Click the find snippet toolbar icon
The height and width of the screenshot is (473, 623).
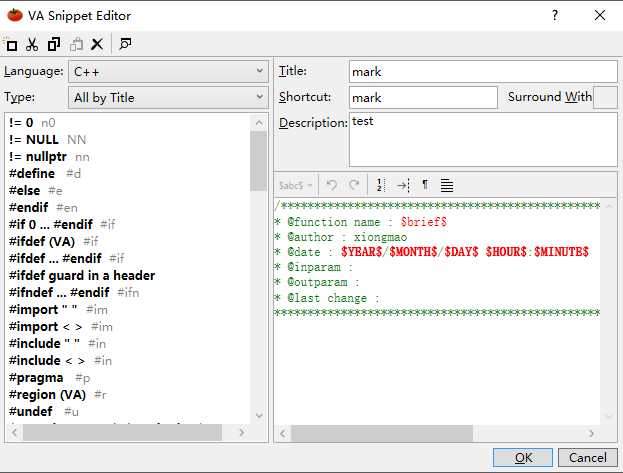click(x=125, y=44)
